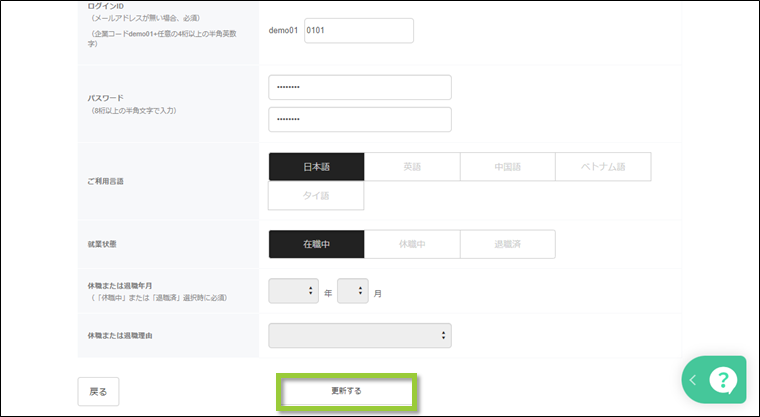Select 英語 language option
This screenshot has height=417, width=760.
click(412, 167)
